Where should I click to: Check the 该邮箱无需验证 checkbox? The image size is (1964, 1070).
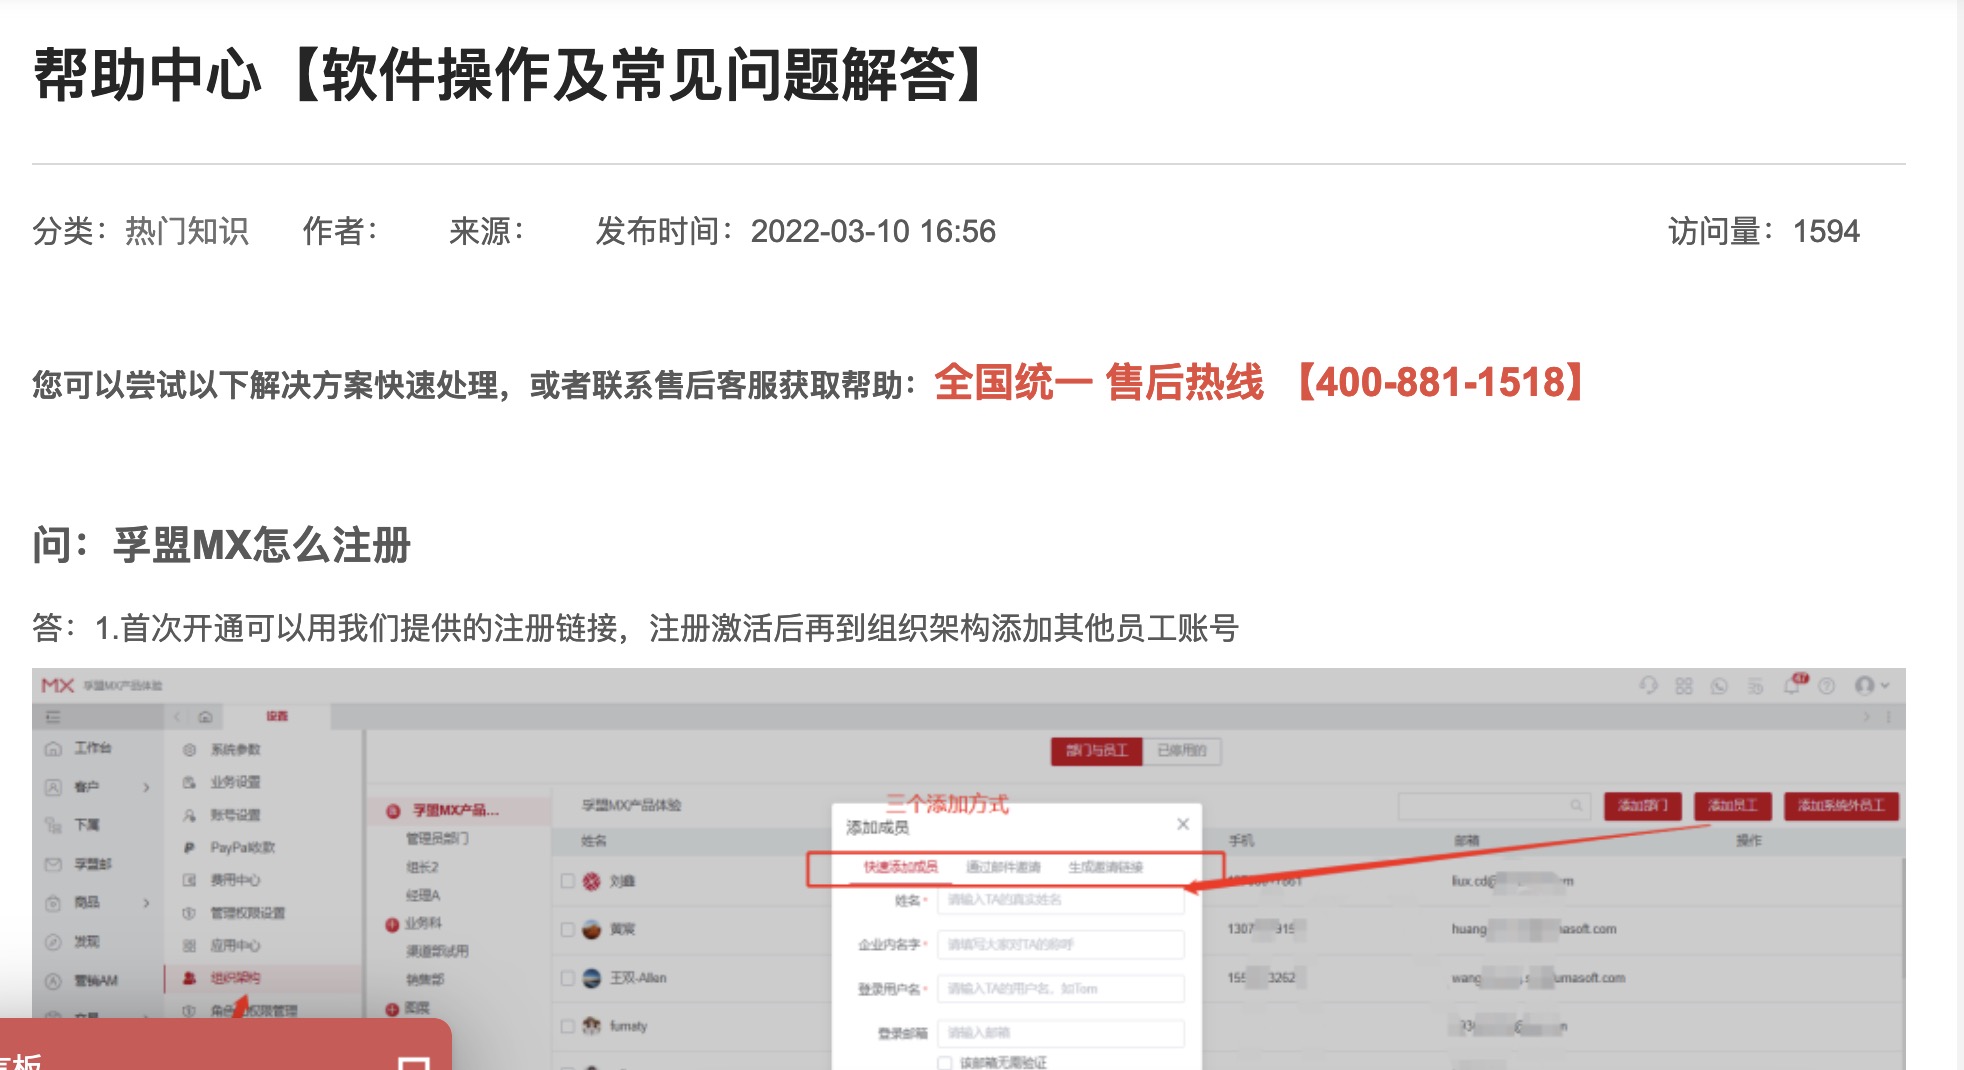[x=944, y=1063]
